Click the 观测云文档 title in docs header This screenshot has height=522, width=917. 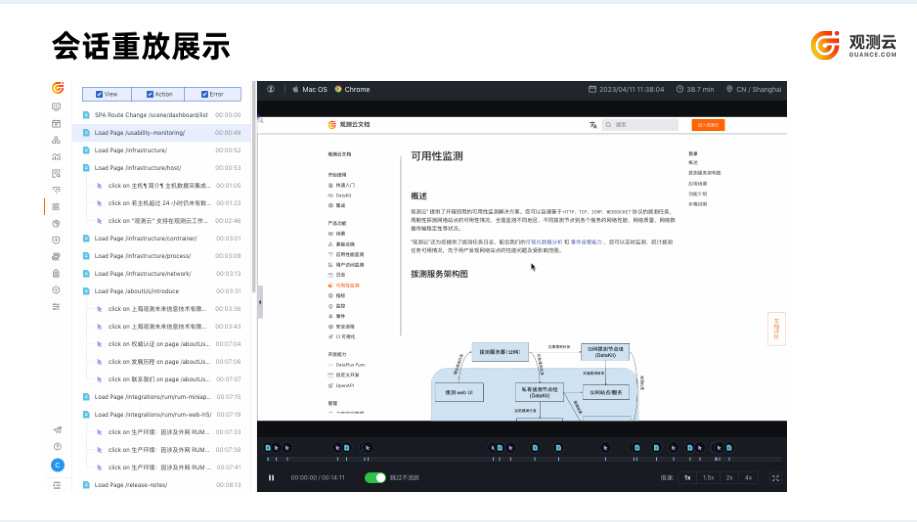[354, 125]
